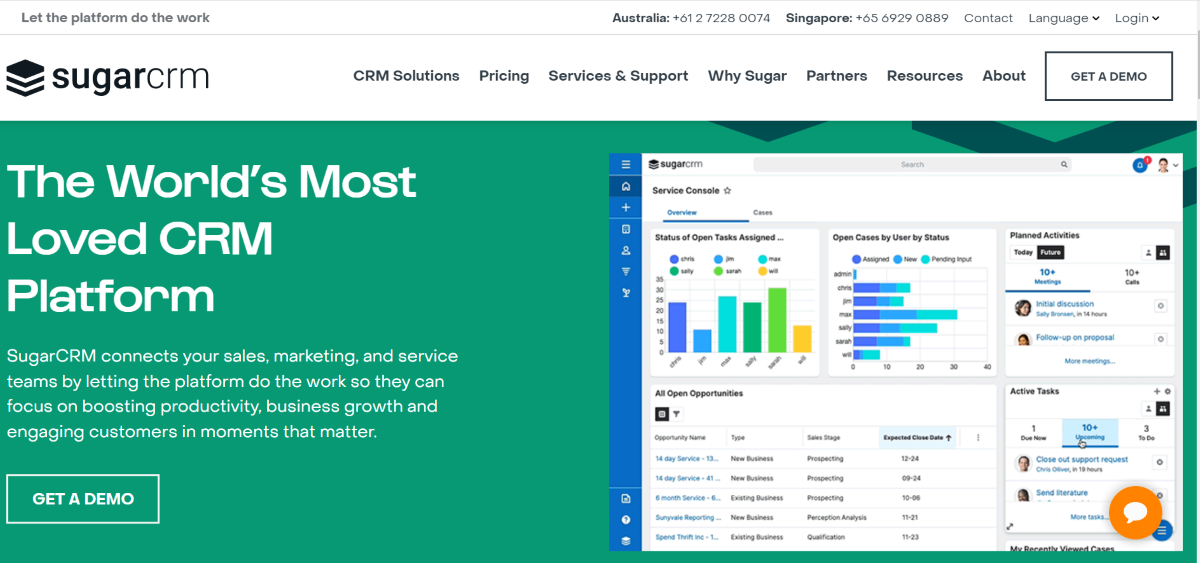The height and width of the screenshot is (563, 1200).
Task: Toggle Future in Planned Activities
Action: tap(1049, 252)
